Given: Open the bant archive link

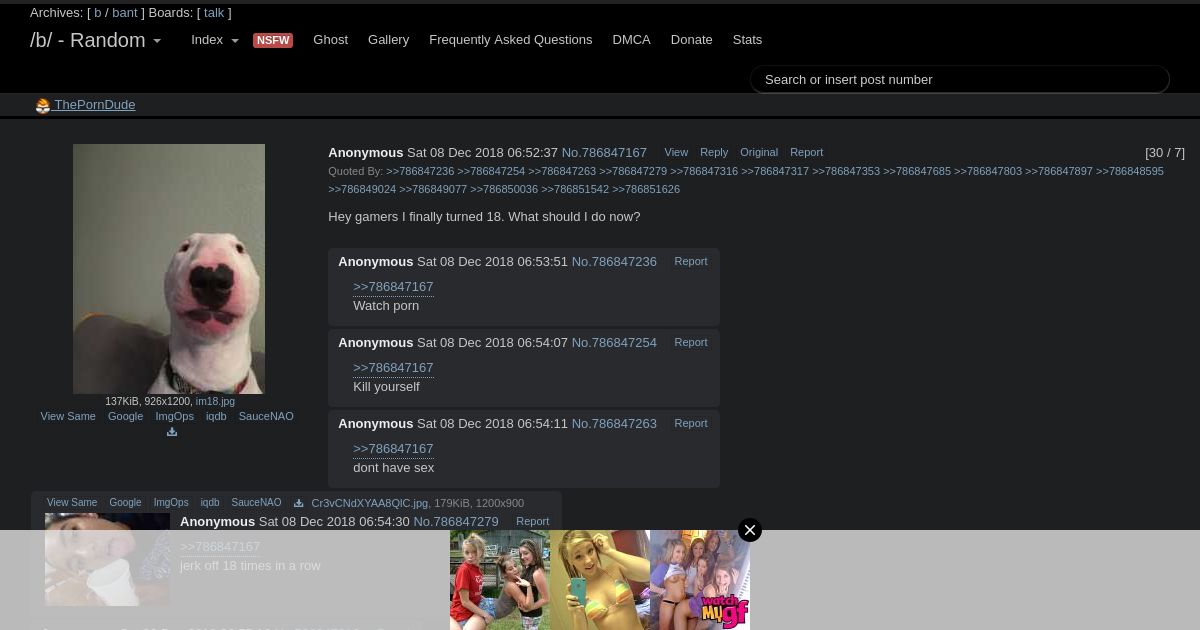Looking at the screenshot, I should click(x=125, y=13).
